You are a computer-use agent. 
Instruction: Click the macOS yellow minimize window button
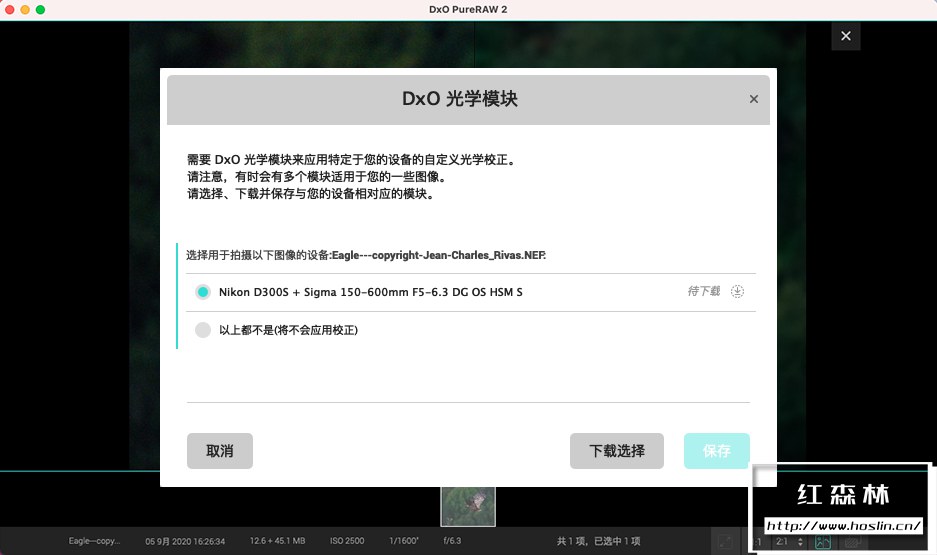point(25,10)
